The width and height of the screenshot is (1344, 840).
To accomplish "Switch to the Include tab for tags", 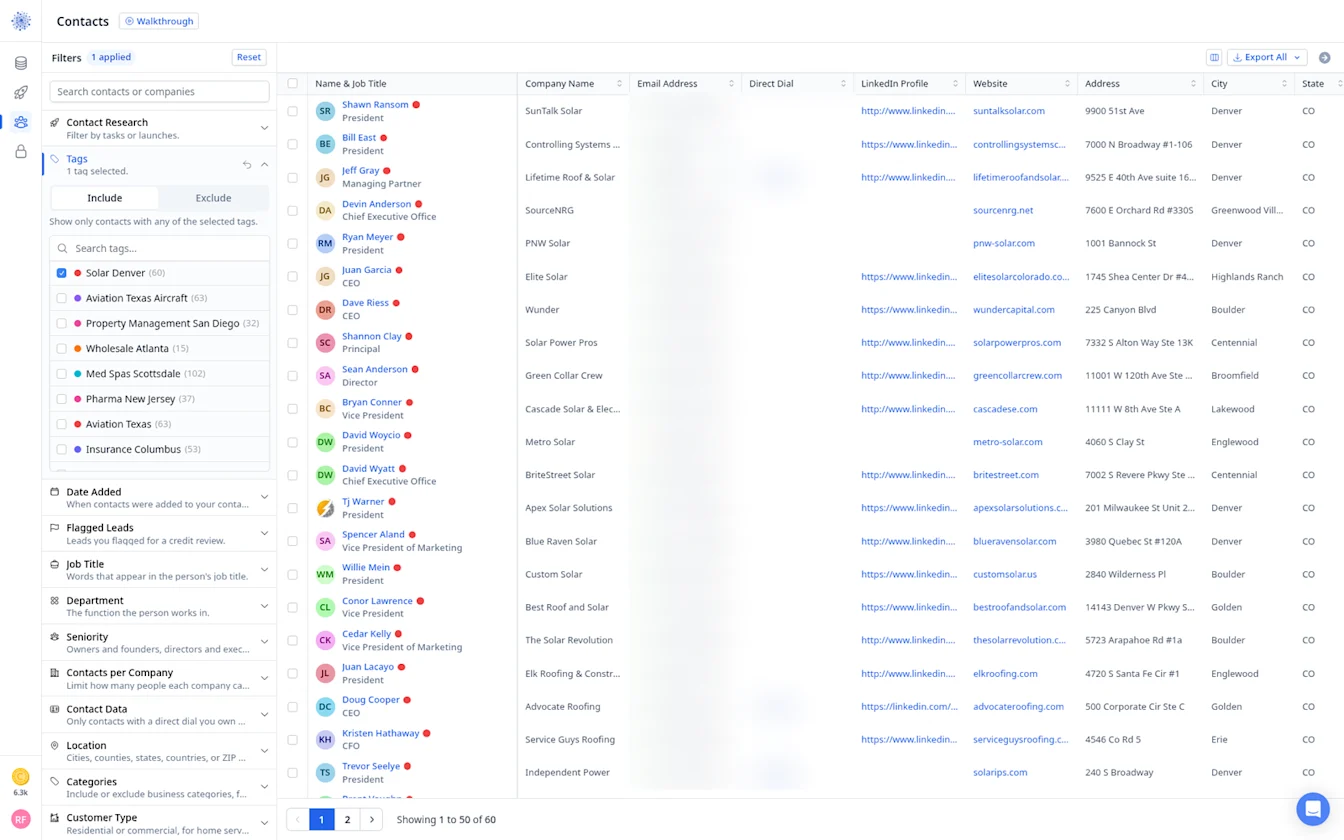I will (x=105, y=198).
